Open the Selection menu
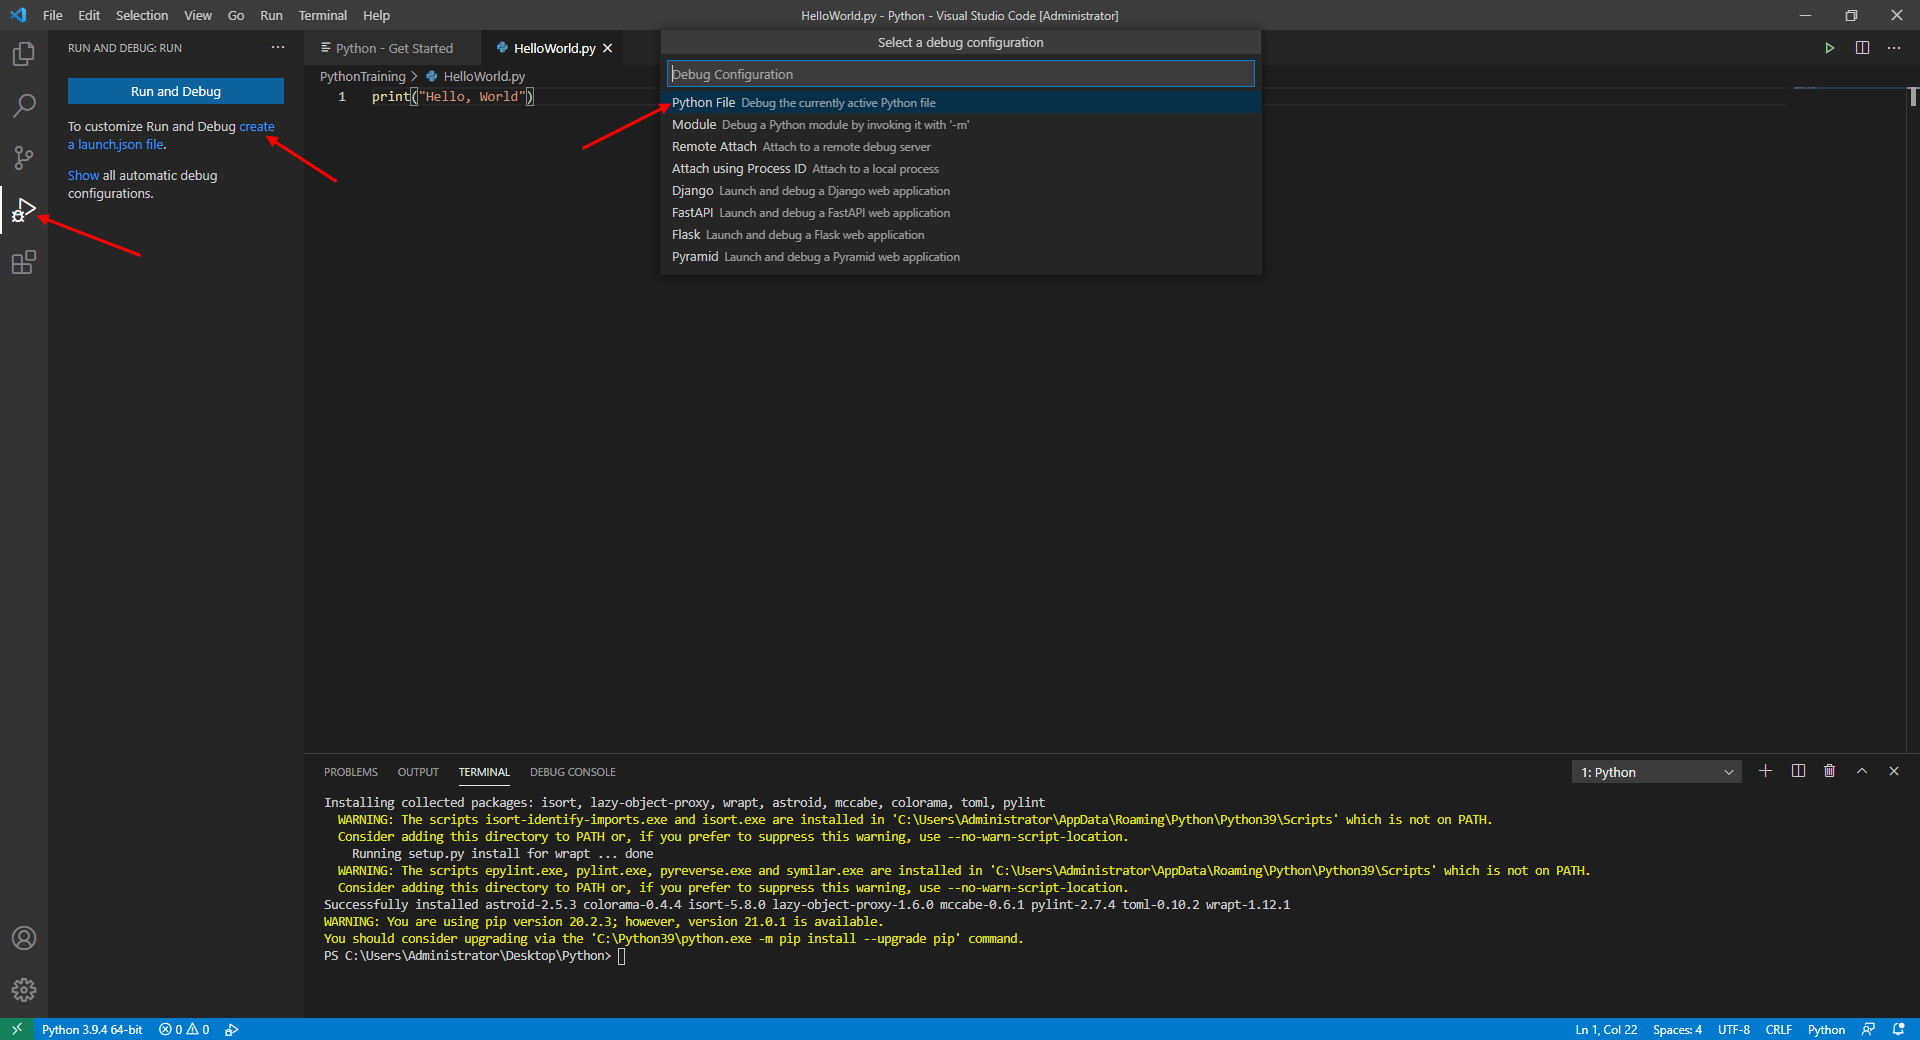The image size is (1920, 1040). (142, 15)
